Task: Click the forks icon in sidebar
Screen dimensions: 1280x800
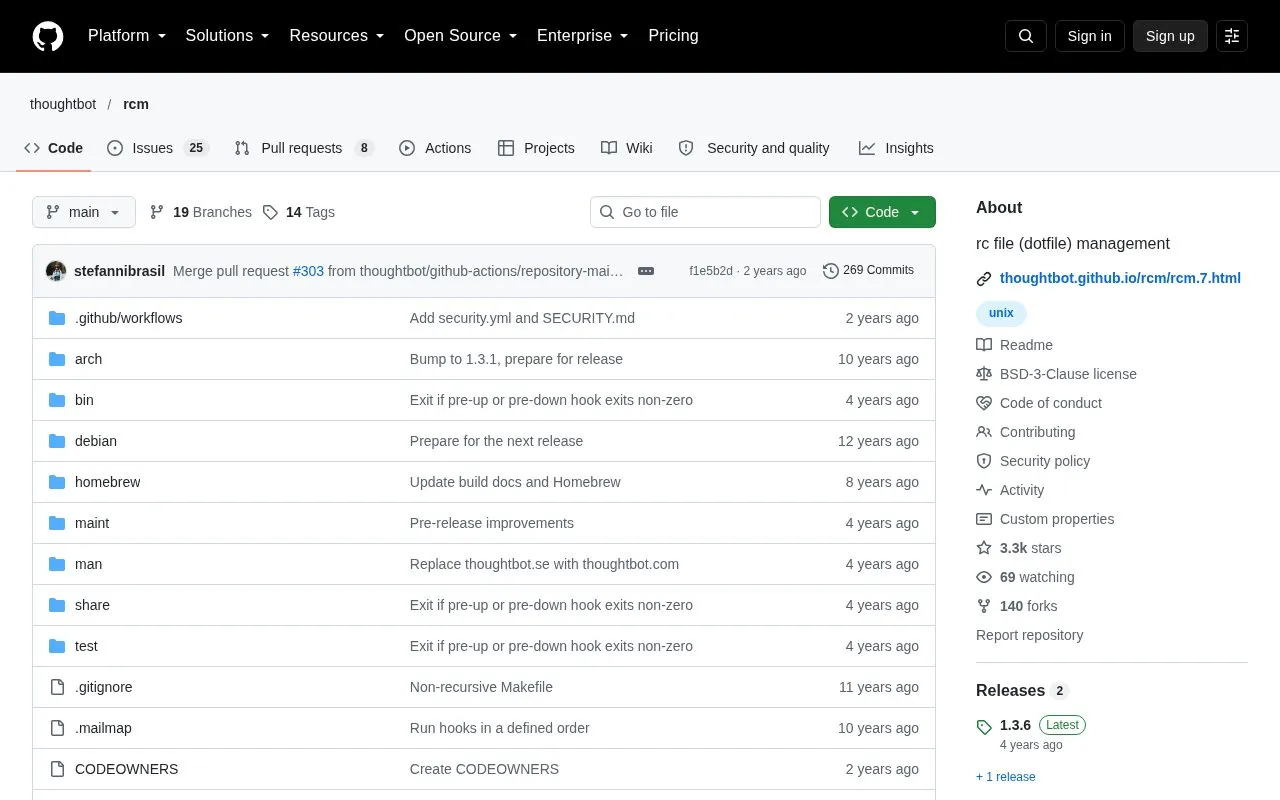Action: 984,606
